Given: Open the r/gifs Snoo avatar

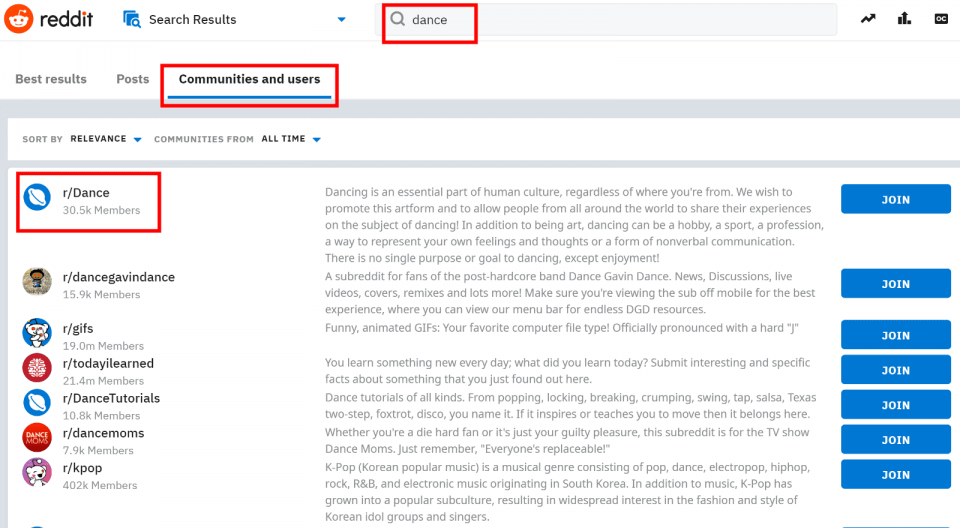Looking at the screenshot, I should coord(37,333).
